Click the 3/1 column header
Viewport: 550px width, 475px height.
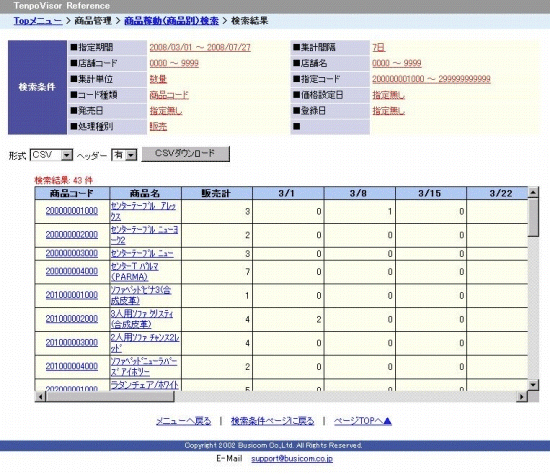pyautogui.click(x=288, y=193)
